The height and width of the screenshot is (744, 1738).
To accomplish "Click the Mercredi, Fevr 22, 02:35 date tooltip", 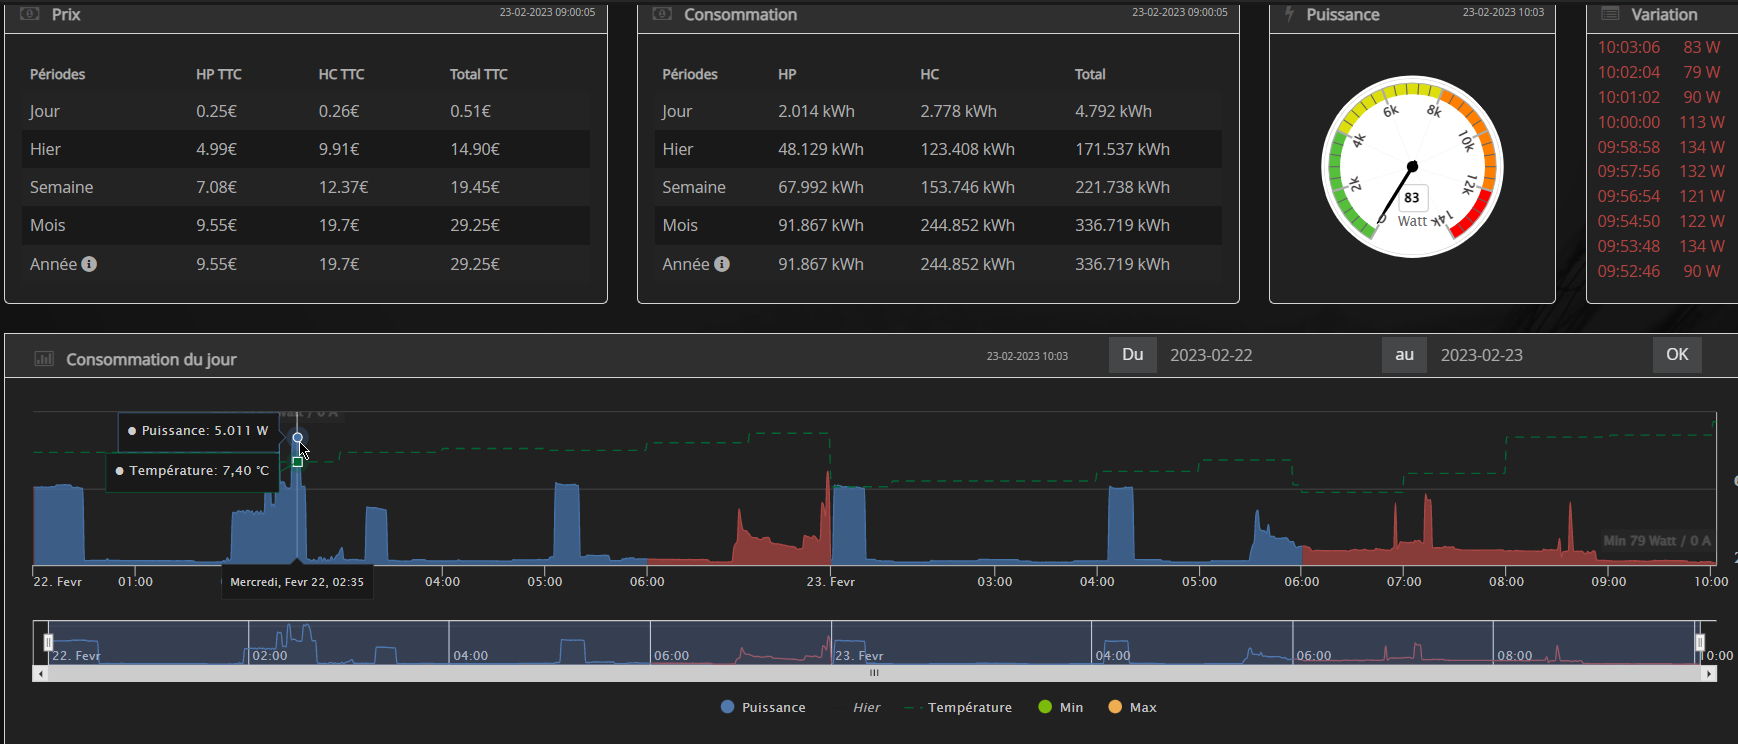I will (297, 581).
